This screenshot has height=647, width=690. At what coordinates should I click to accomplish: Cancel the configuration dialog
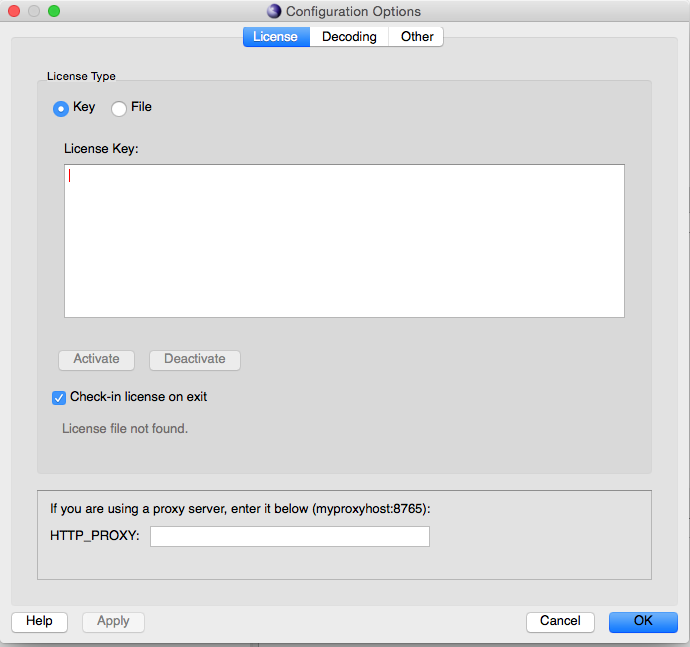click(x=560, y=621)
